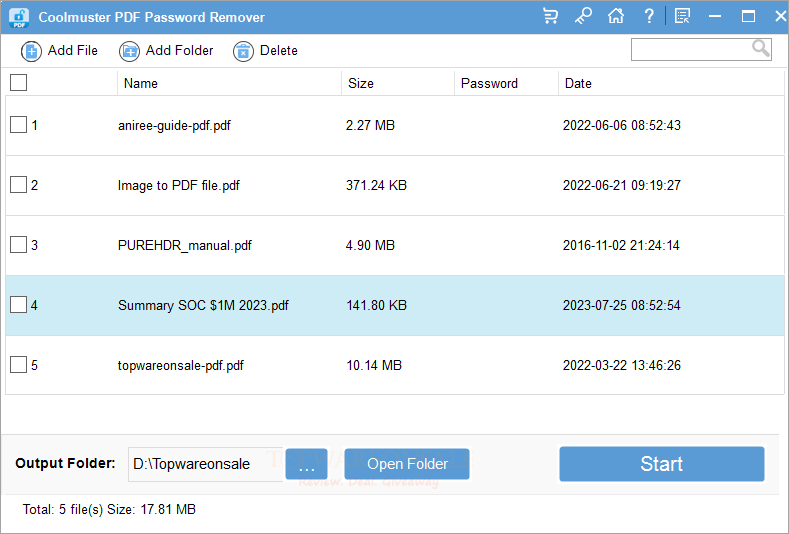Click the date 2023-07-25 08:52:54
The width and height of the screenshot is (789, 534).
coord(621,305)
